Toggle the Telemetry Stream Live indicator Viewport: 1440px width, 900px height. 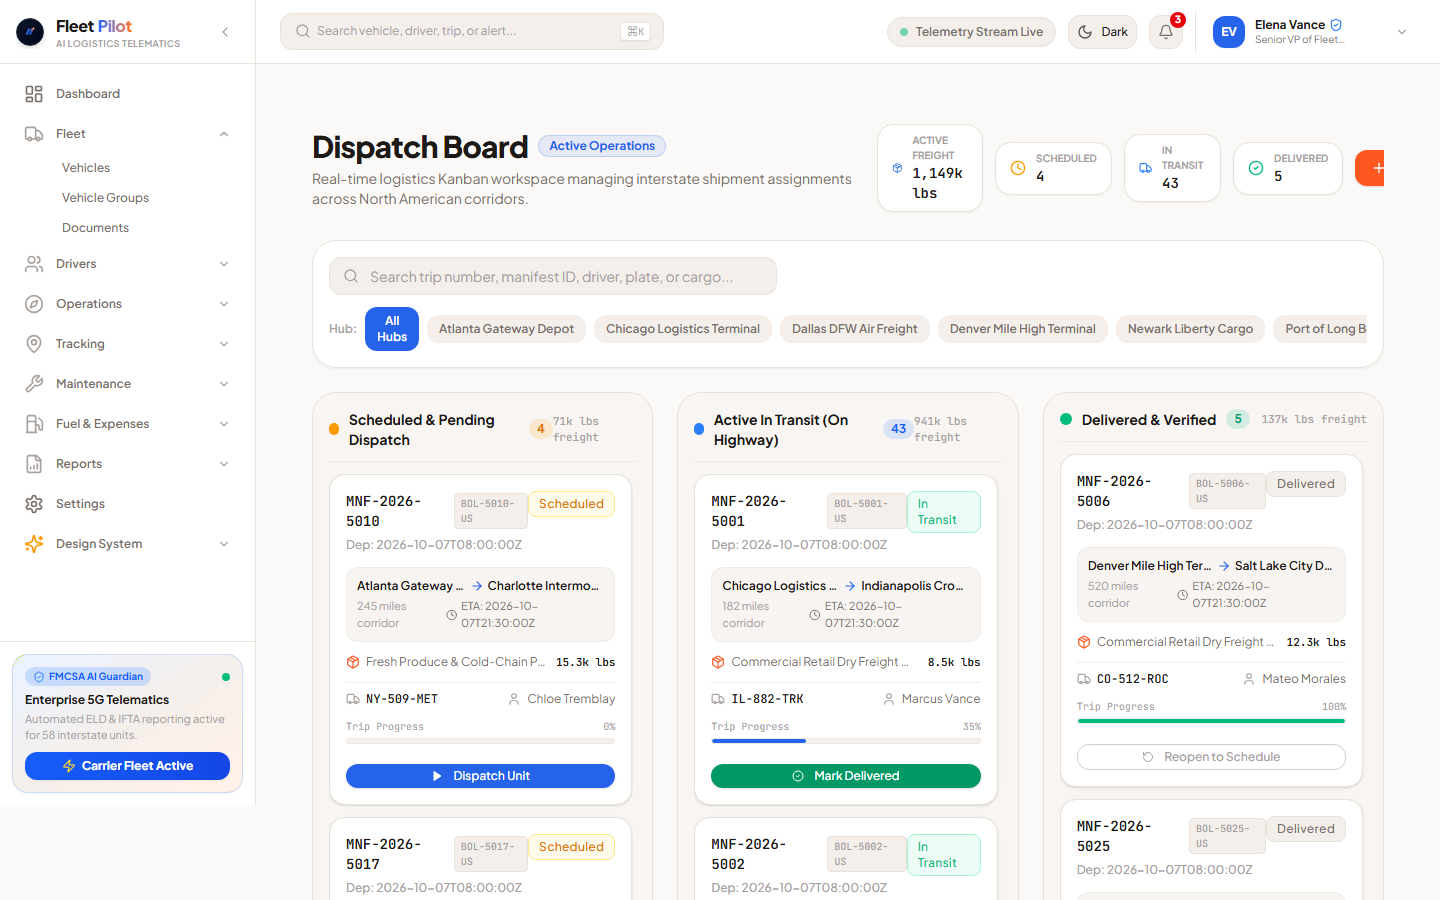click(971, 32)
